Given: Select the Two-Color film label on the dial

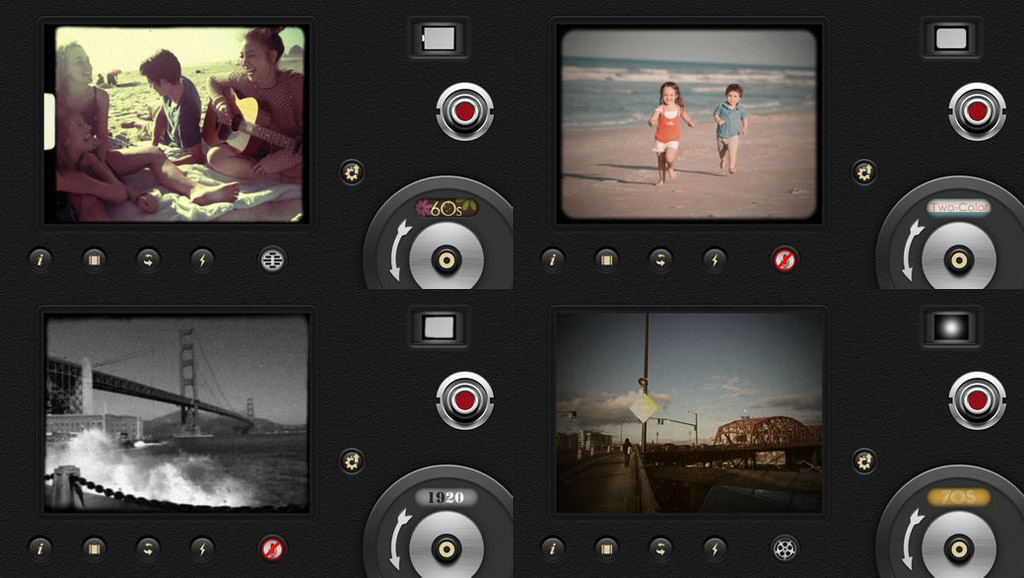Looking at the screenshot, I should tap(958, 208).
